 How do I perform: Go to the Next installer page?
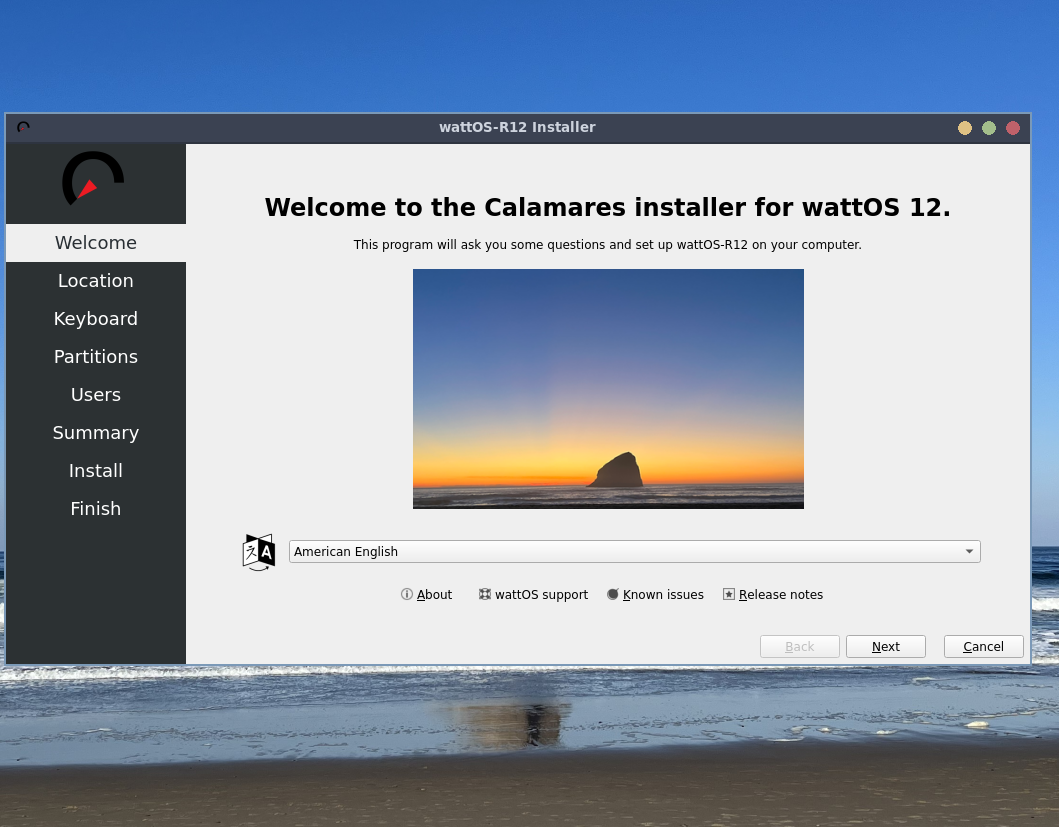(885, 647)
